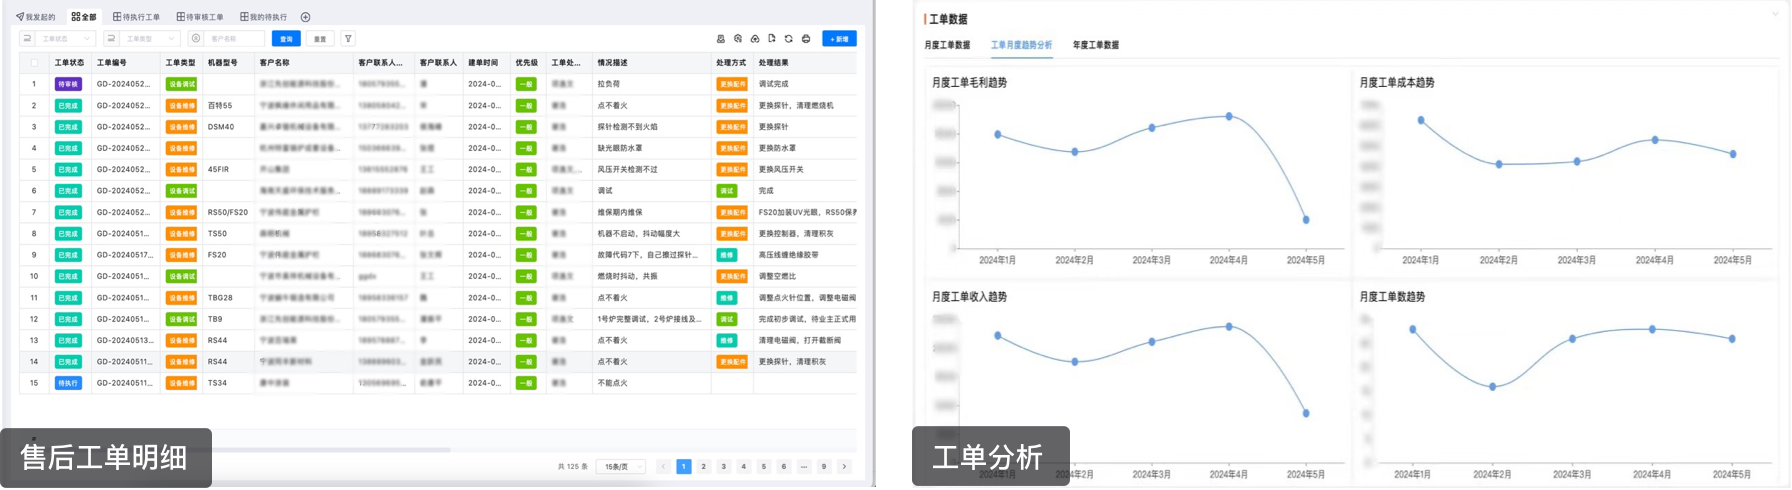The width and height of the screenshot is (1792, 490).
Task: Click the print icon in toolbar
Action: click(x=806, y=39)
